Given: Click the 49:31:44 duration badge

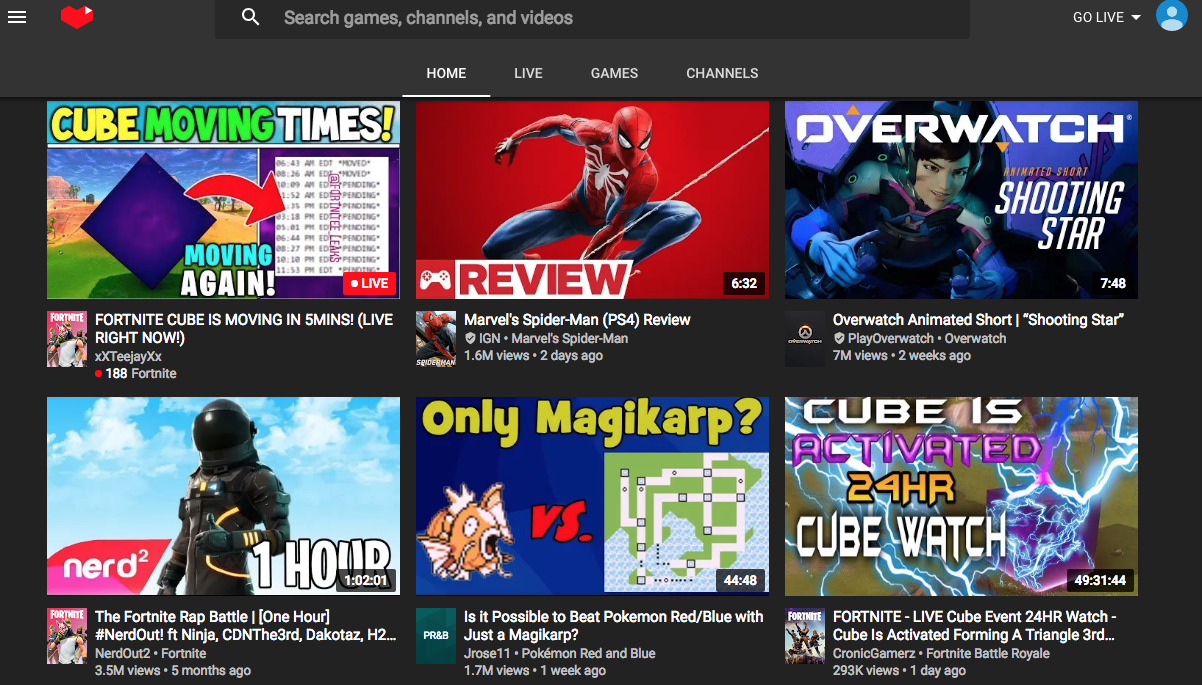Looking at the screenshot, I should (x=1100, y=580).
